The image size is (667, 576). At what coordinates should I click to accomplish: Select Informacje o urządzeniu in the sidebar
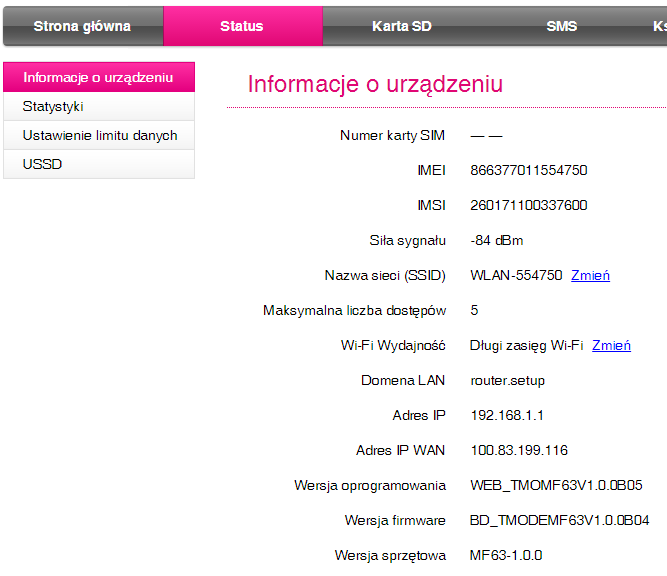point(98,77)
